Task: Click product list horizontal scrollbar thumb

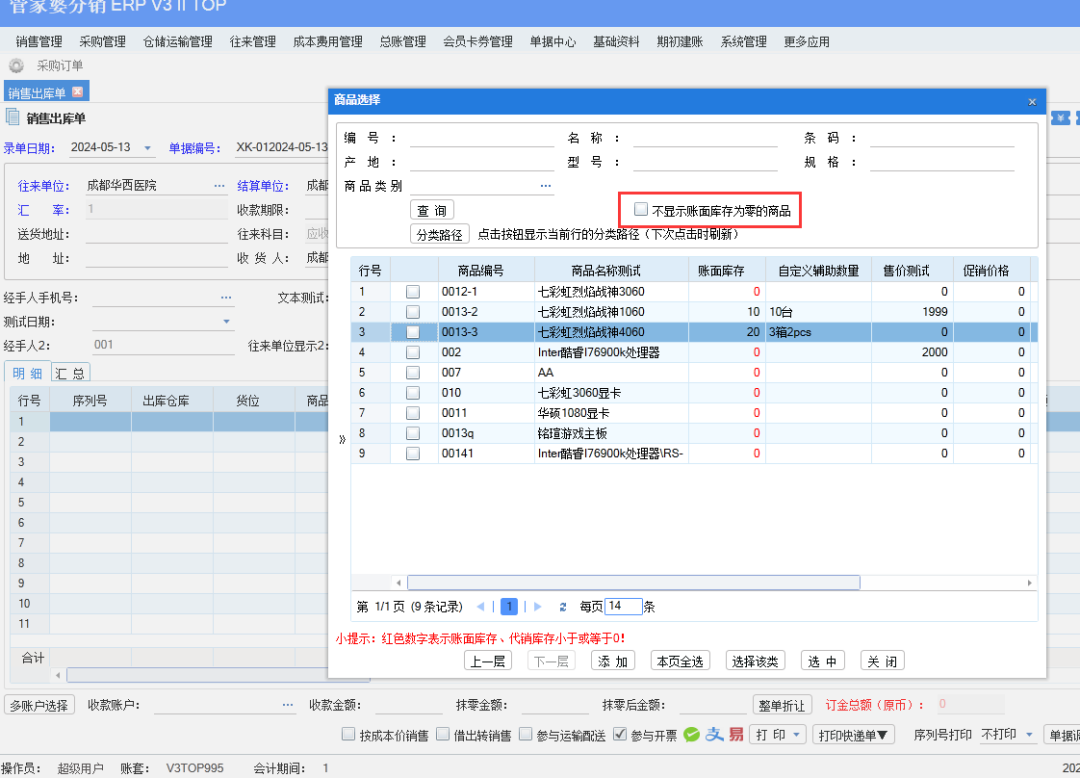Action: click(634, 583)
